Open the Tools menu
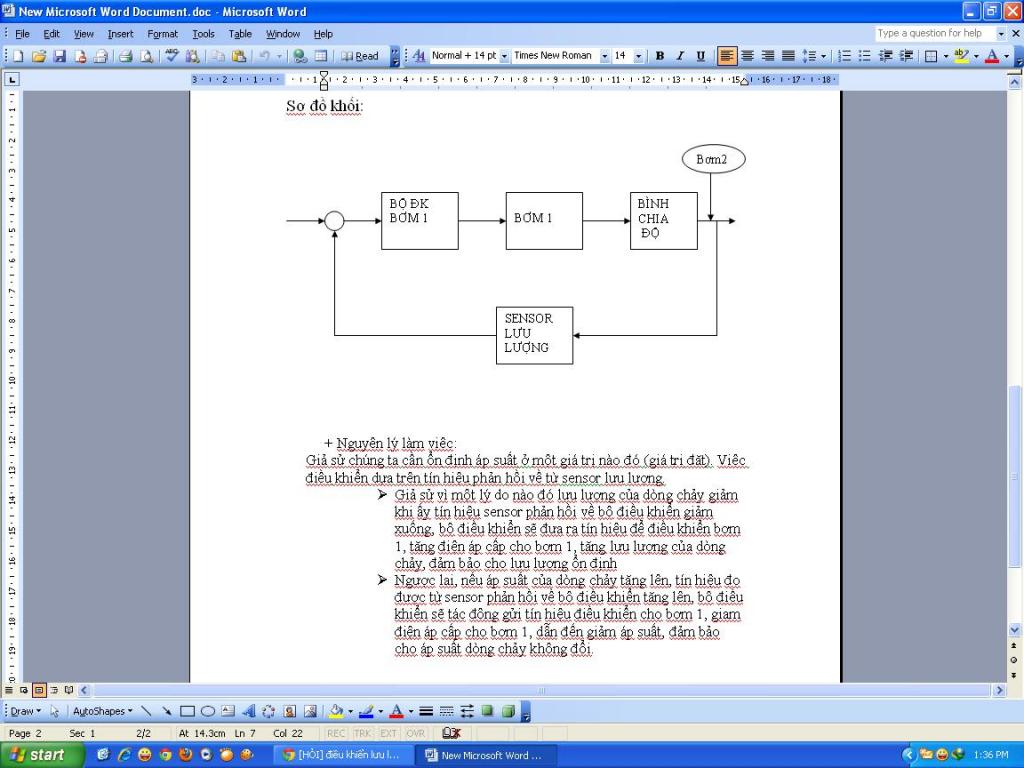 [203, 34]
